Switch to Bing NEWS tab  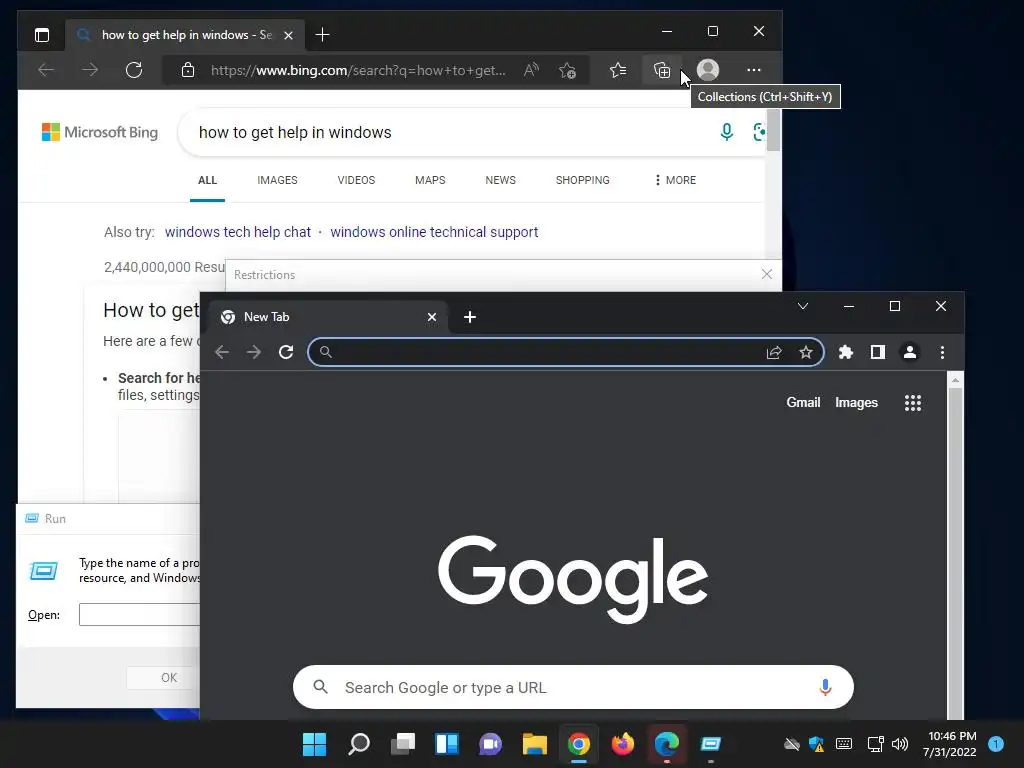click(500, 180)
